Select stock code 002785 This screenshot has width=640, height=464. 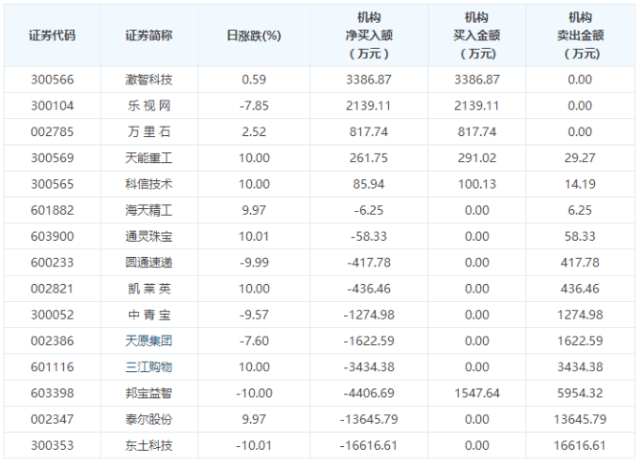(x=52, y=132)
